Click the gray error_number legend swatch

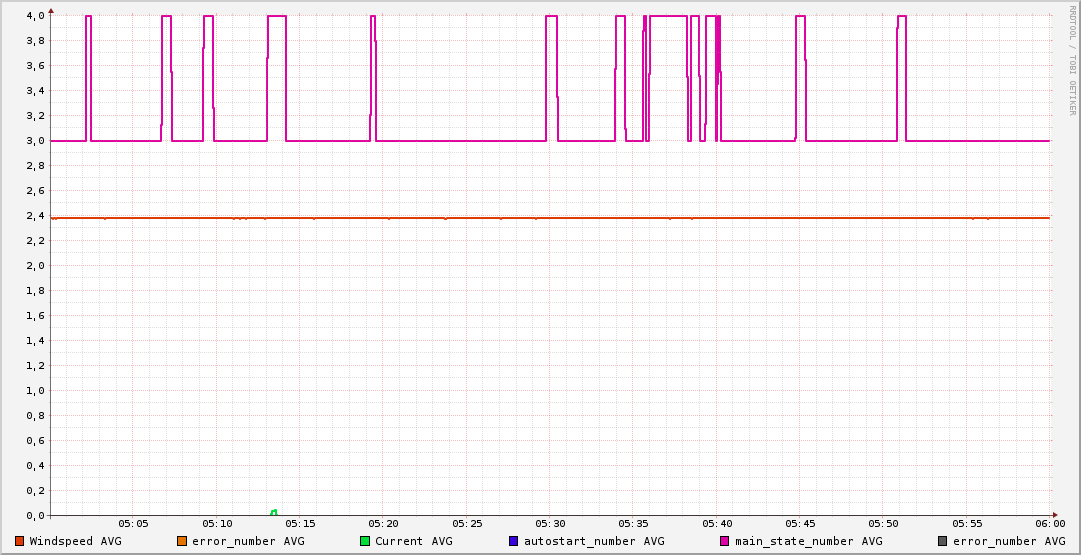(x=943, y=541)
